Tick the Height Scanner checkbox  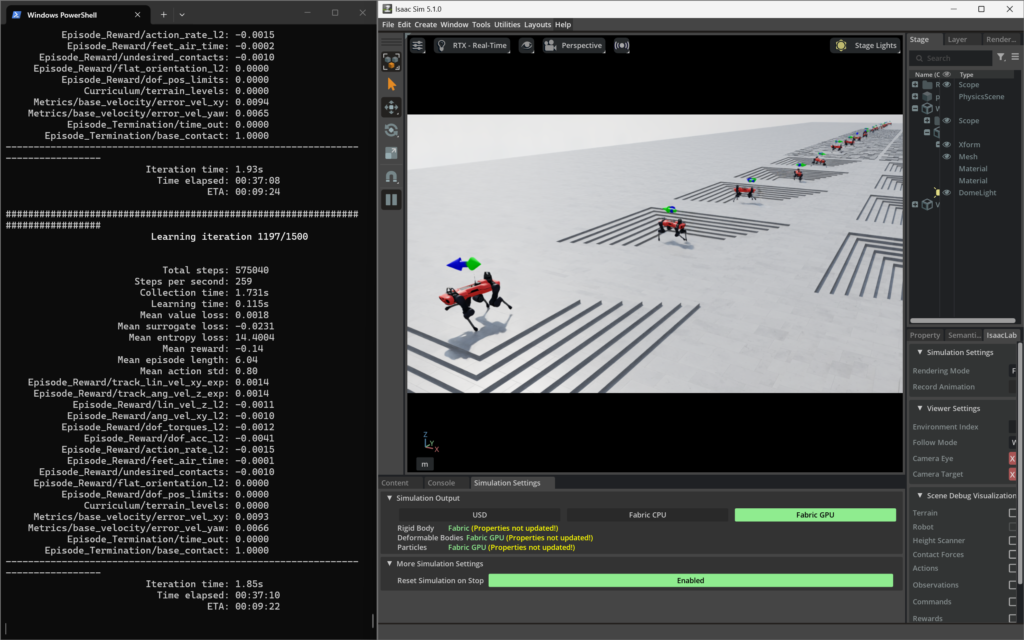[1012, 540]
